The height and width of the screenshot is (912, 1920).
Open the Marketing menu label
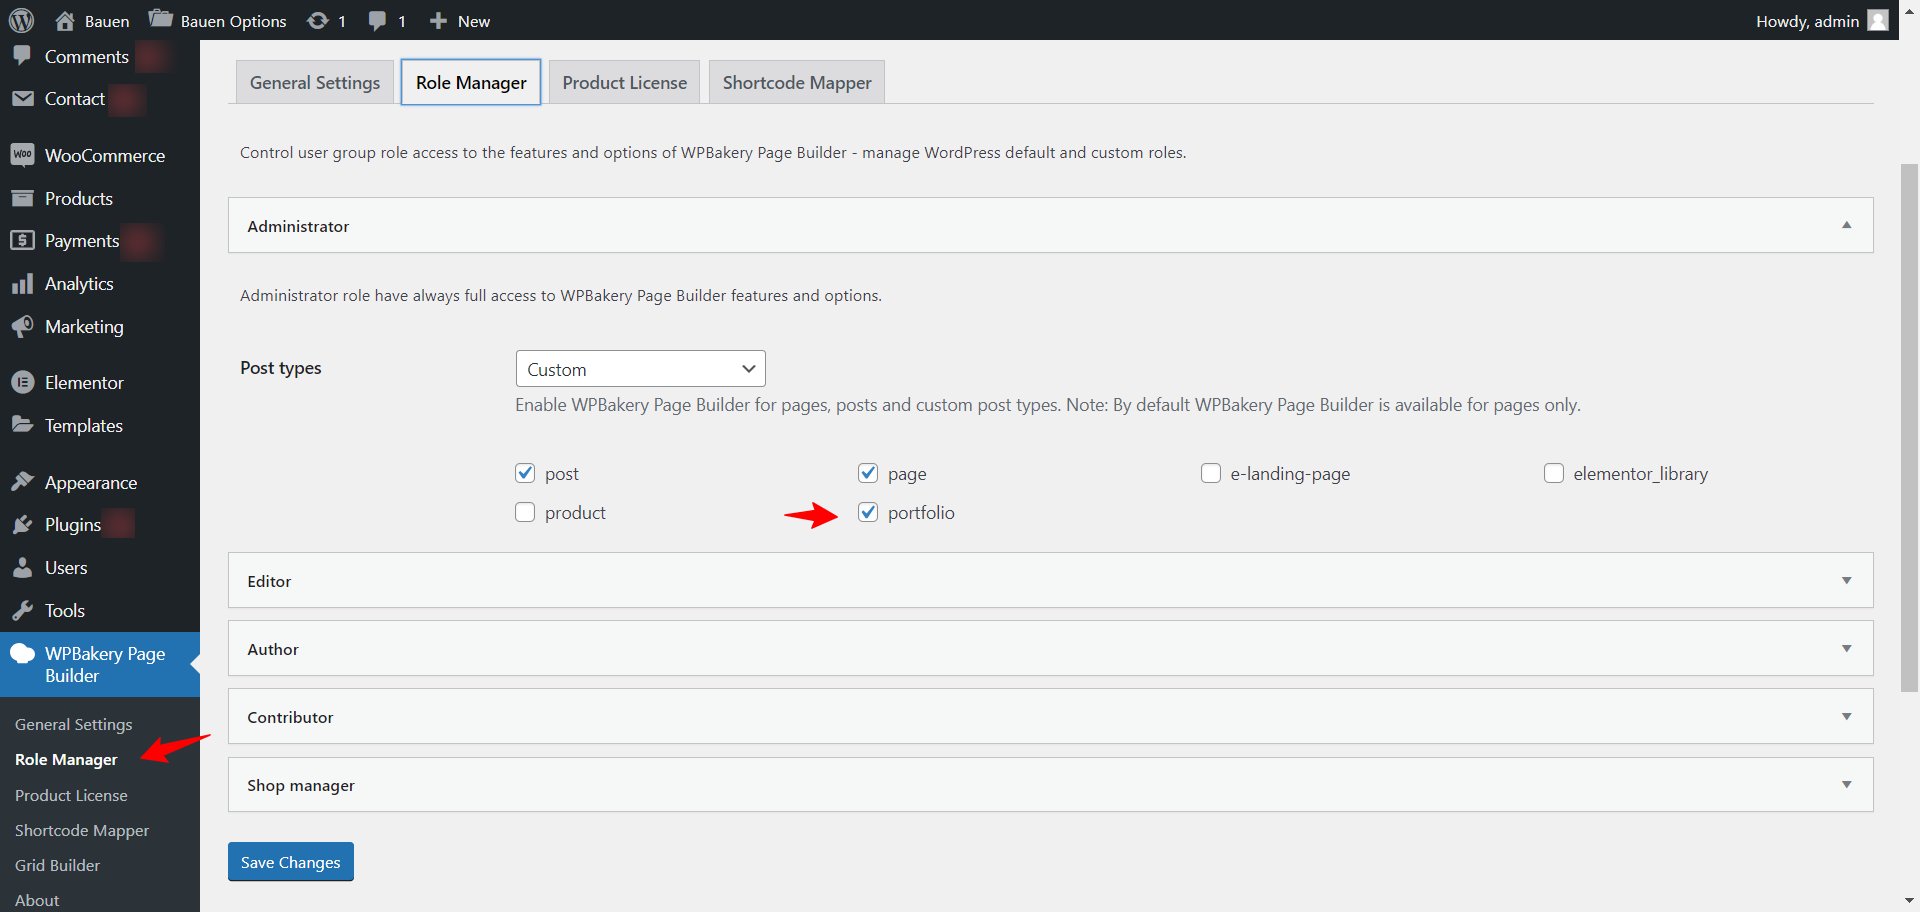[x=84, y=326]
